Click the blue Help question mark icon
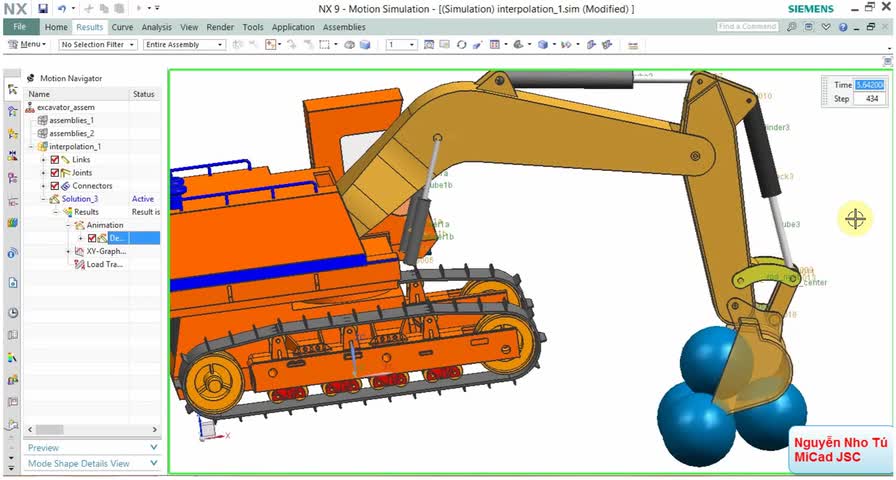 (x=843, y=27)
